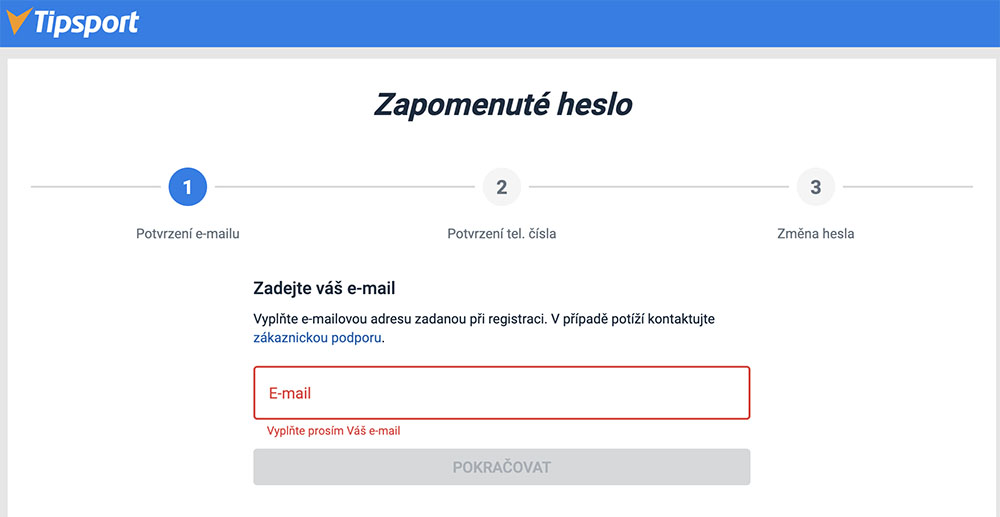Click the progress line left of step 1
The width and height of the screenshot is (1000, 517).
coord(95,187)
